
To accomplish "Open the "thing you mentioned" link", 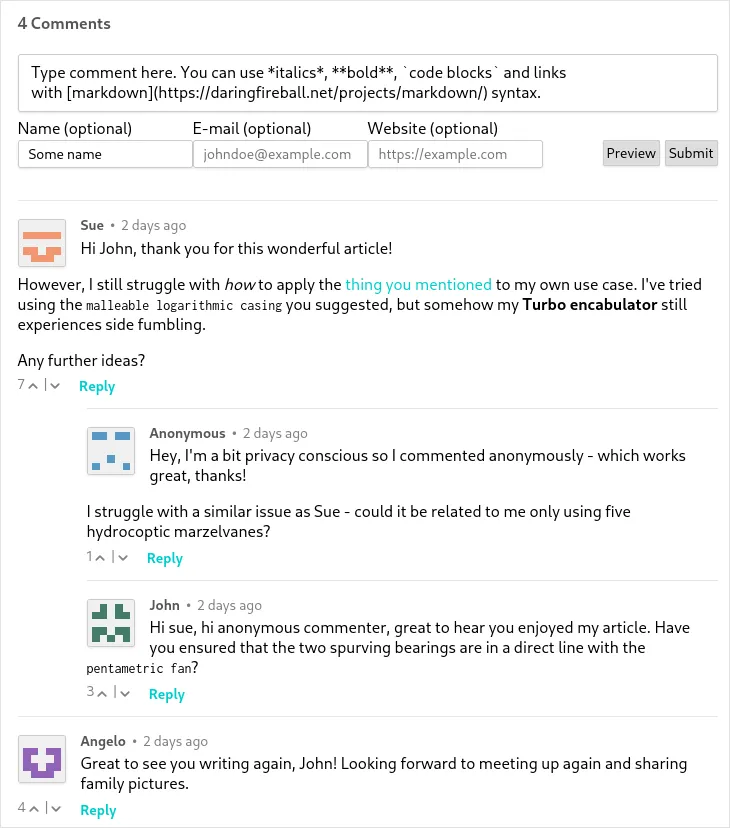I will coord(418,284).
